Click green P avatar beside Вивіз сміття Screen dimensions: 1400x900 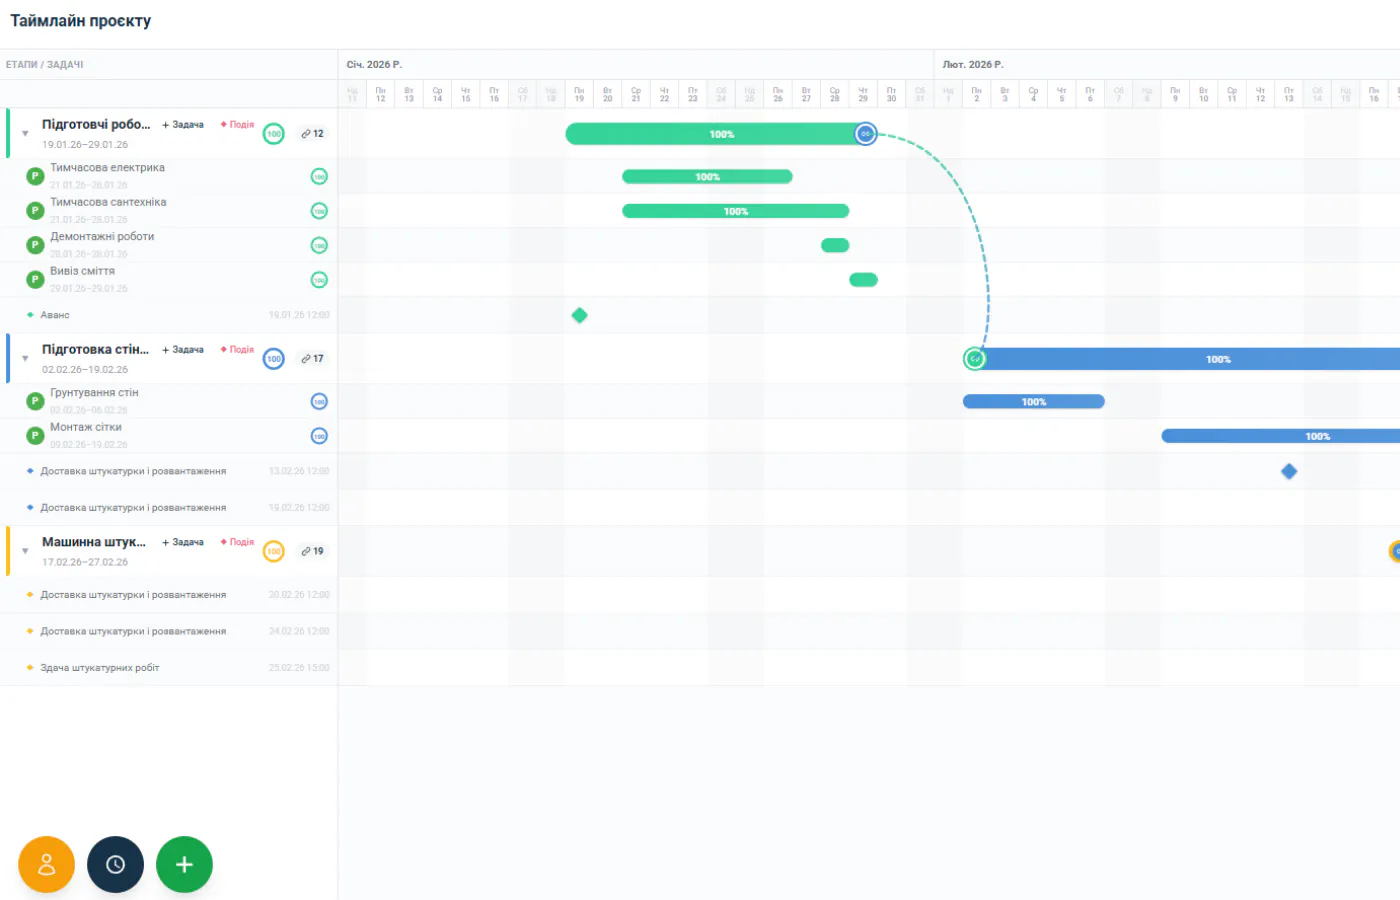coord(35,279)
